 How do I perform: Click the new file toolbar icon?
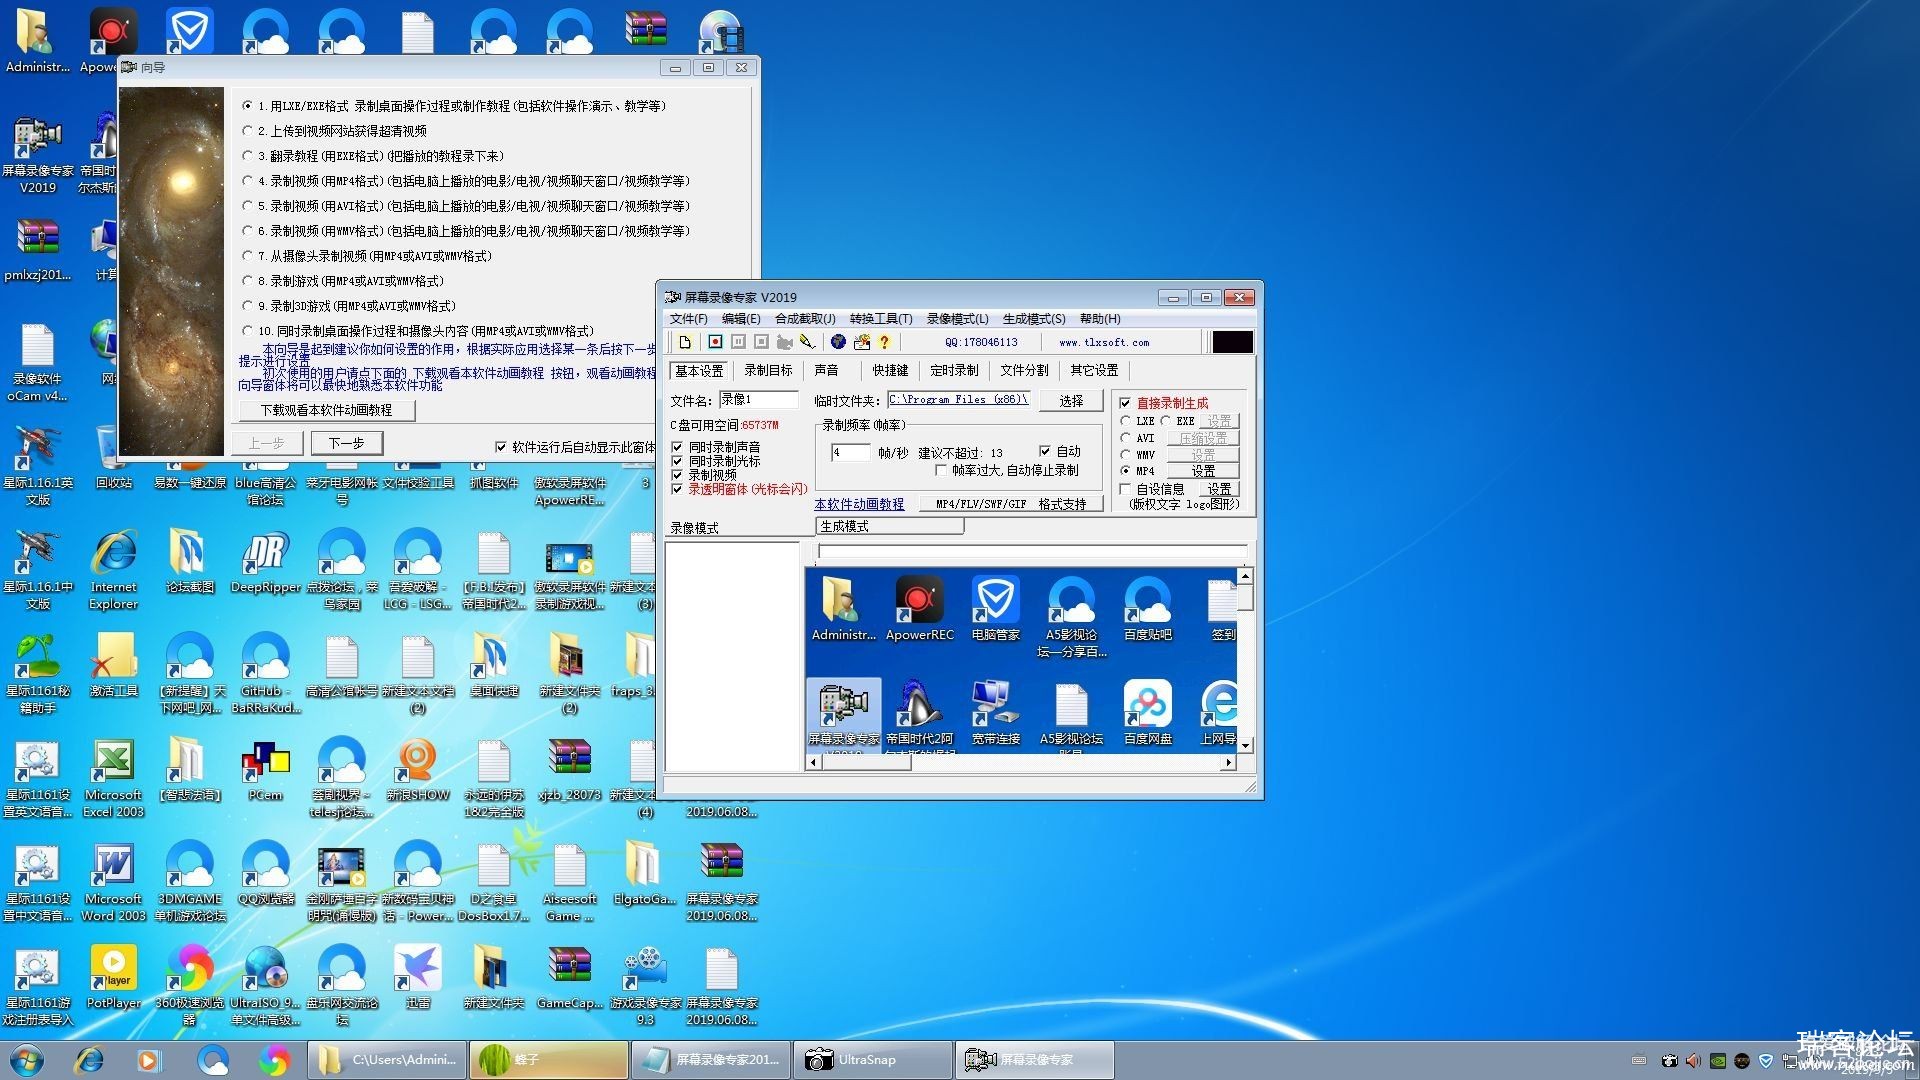tap(685, 342)
